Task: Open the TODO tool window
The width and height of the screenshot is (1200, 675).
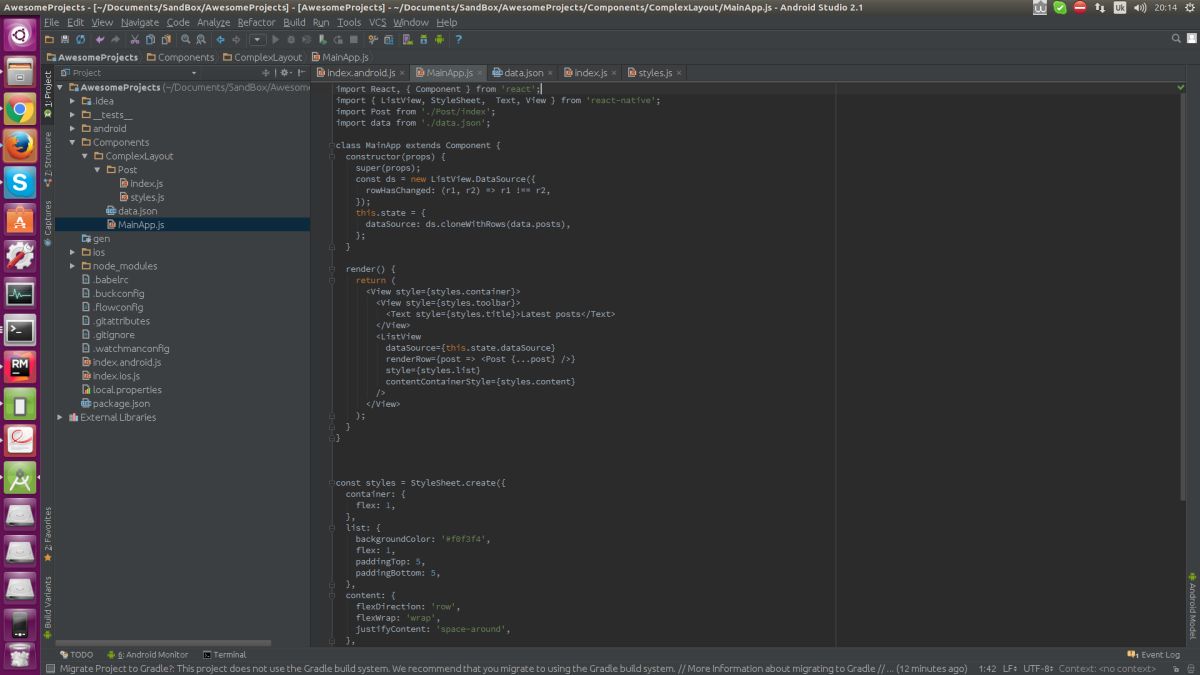Action: 76,655
